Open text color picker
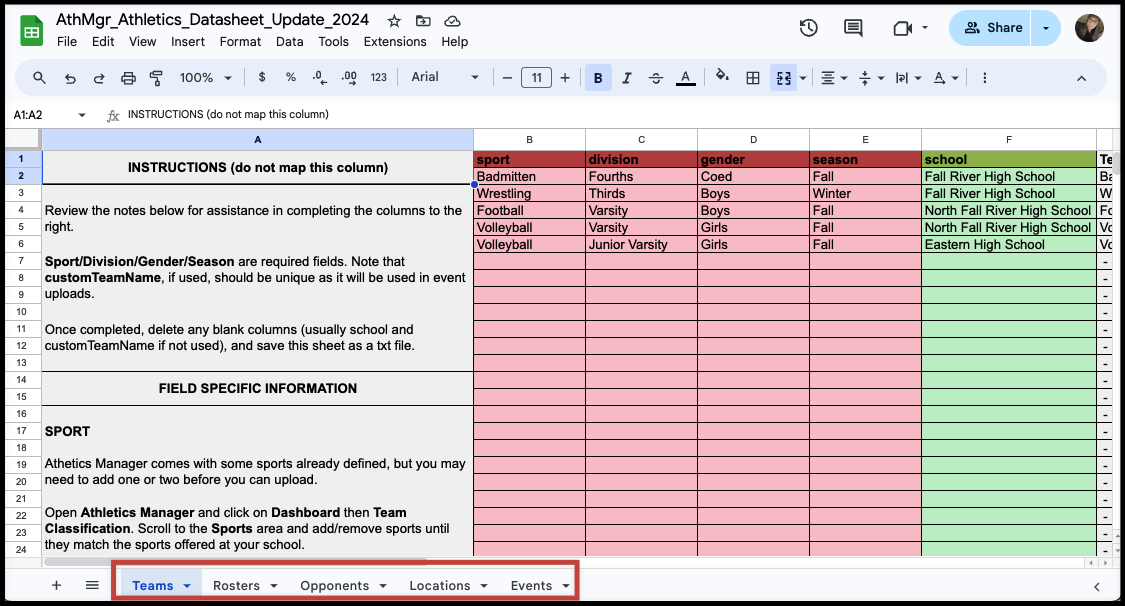 click(686, 77)
